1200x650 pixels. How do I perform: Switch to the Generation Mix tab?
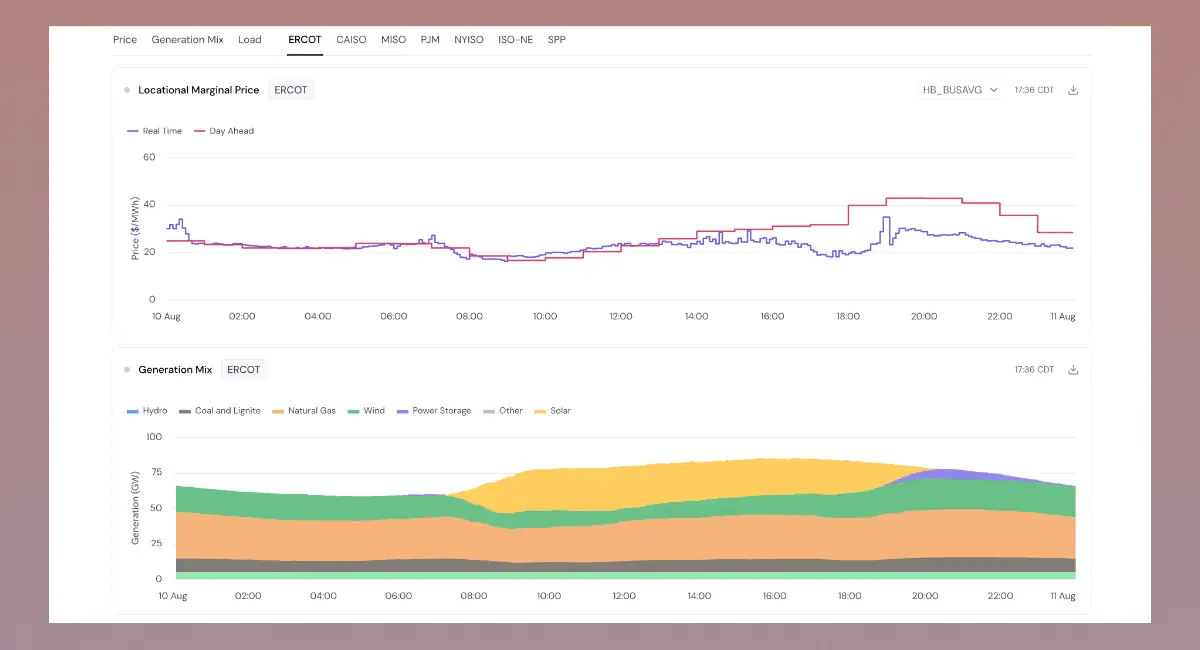[x=187, y=40]
